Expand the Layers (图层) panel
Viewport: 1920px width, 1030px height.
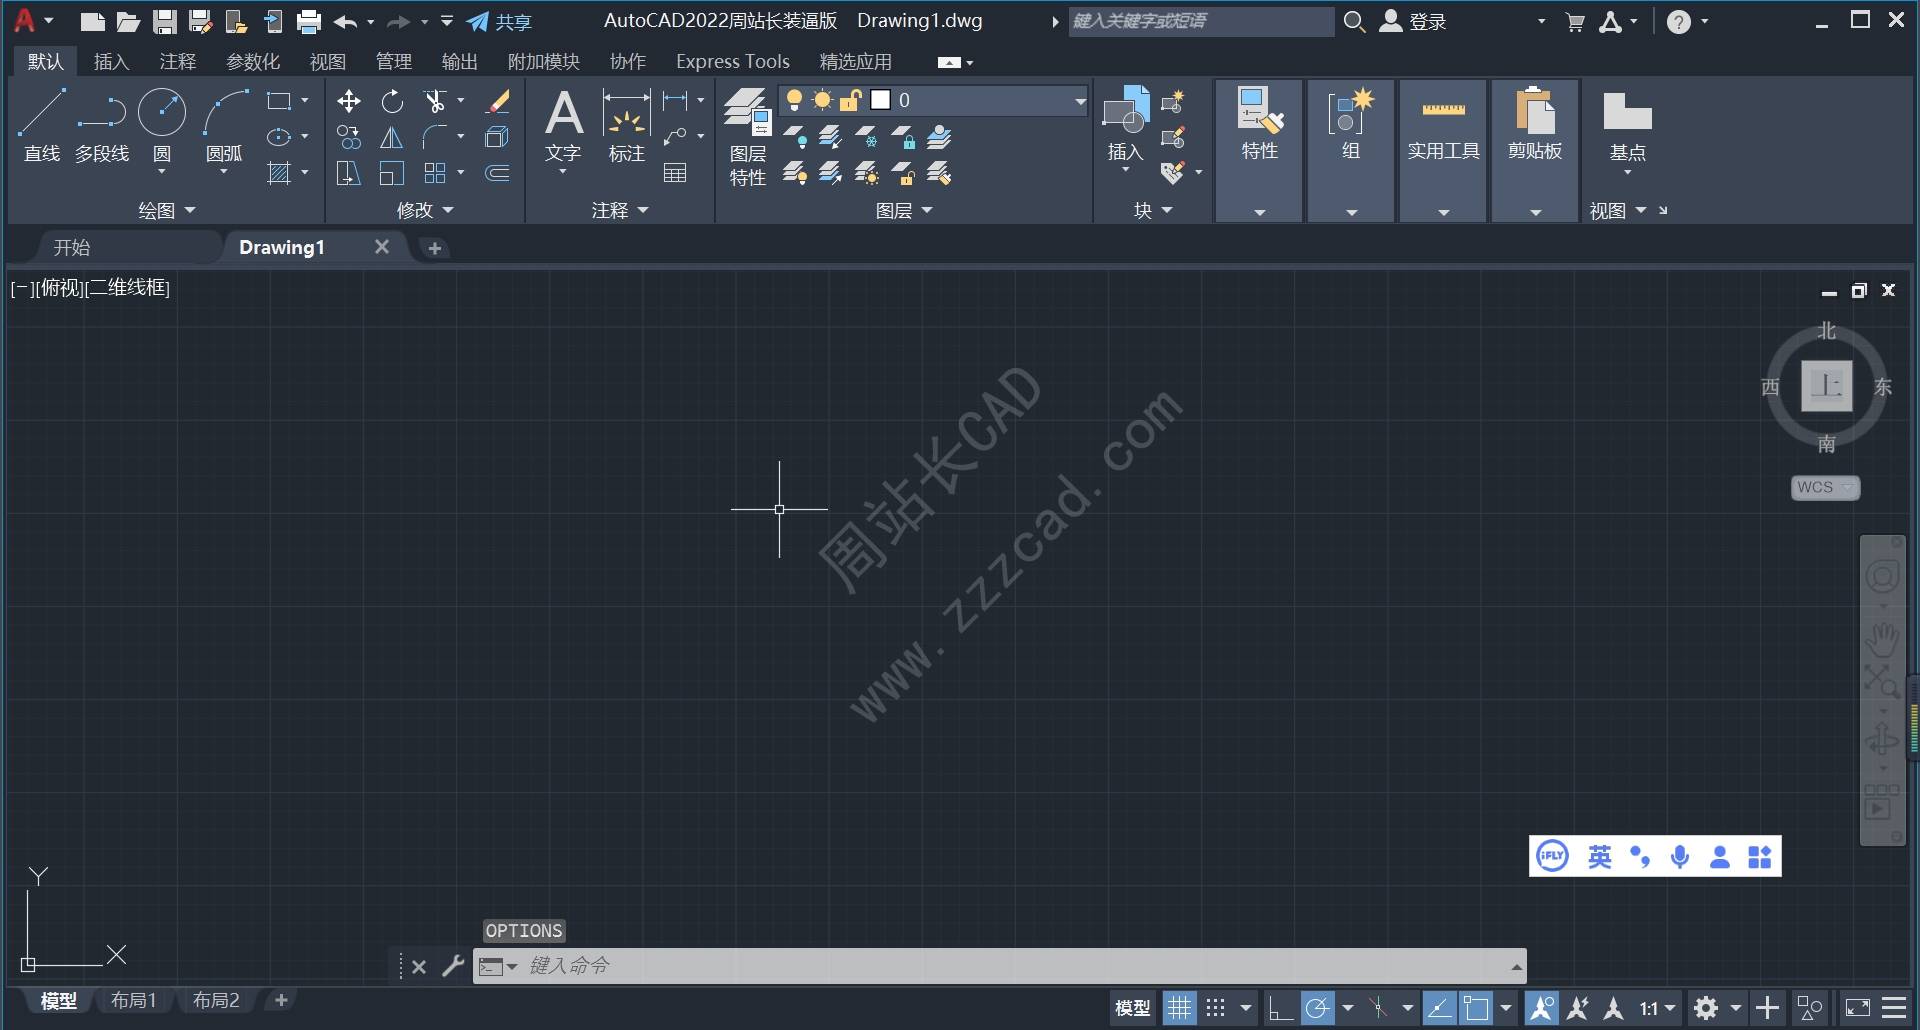click(x=904, y=210)
